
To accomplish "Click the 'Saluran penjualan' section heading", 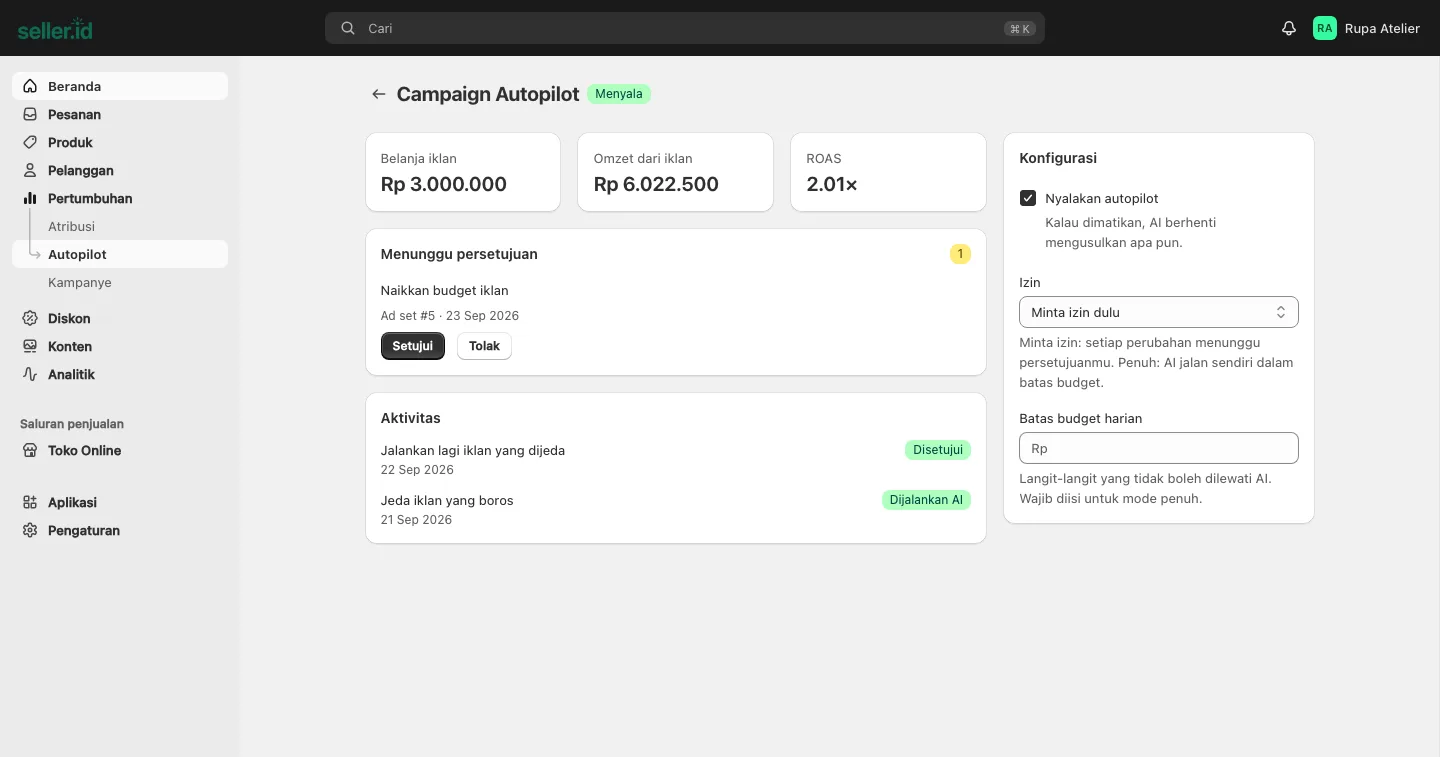I will (x=72, y=424).
